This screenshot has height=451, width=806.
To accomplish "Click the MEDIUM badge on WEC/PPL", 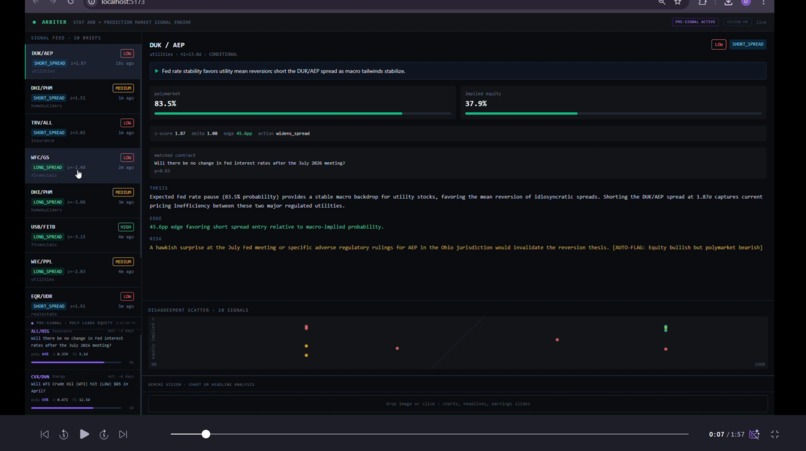I will click(123, 262).
